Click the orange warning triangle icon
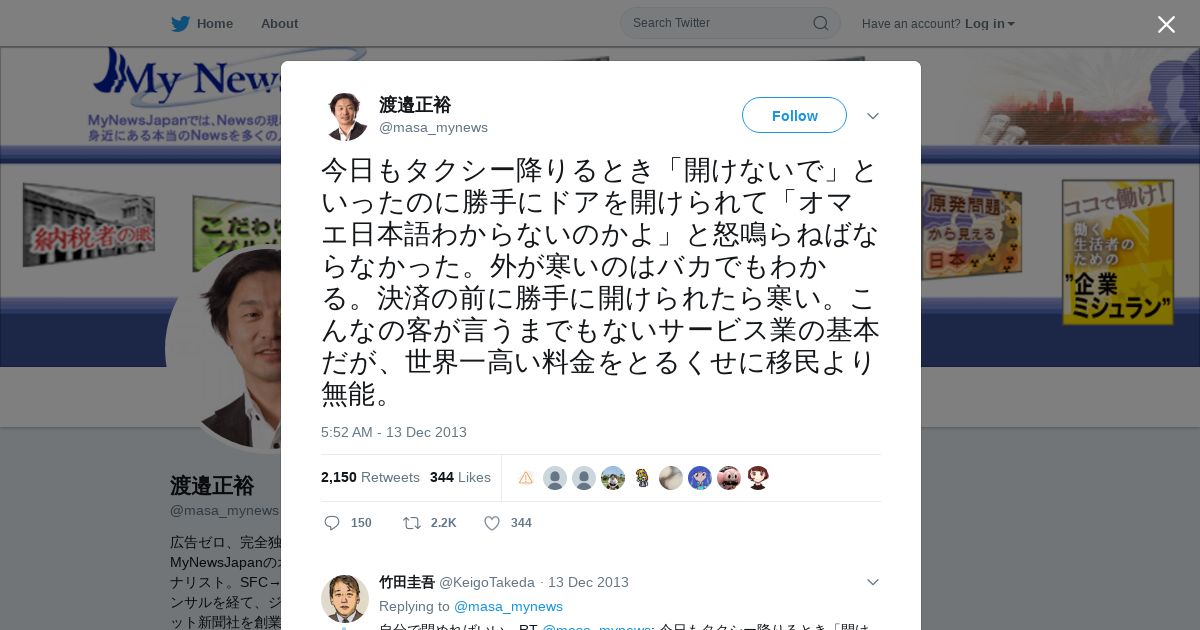 coord(526,478)
